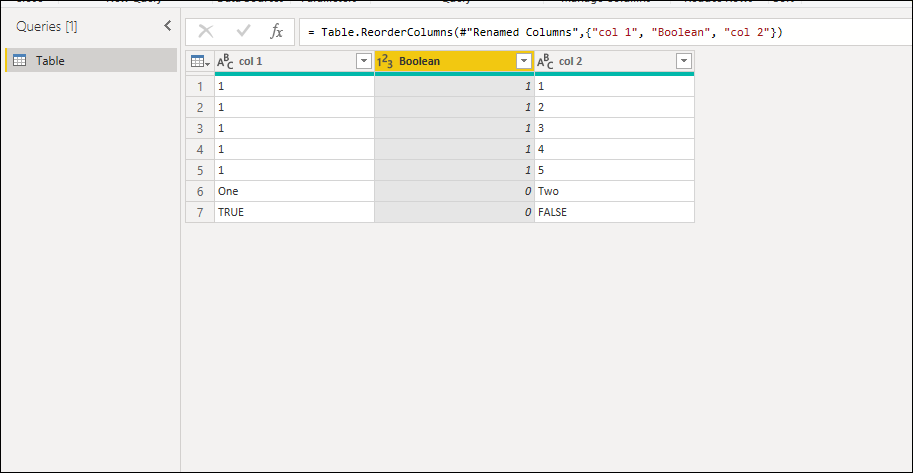The height and width of the screenshot is (473, 913).
Task: Click the 123 type icon of Boolean column
Action: (385, 61)
